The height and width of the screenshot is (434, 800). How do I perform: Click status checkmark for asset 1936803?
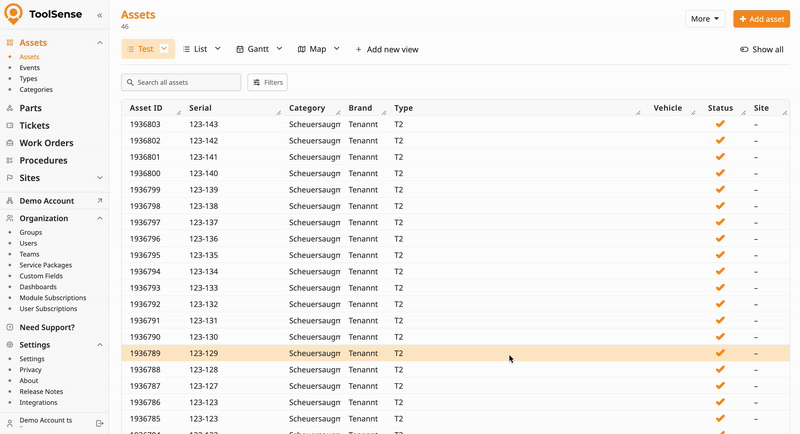point(720,124)
